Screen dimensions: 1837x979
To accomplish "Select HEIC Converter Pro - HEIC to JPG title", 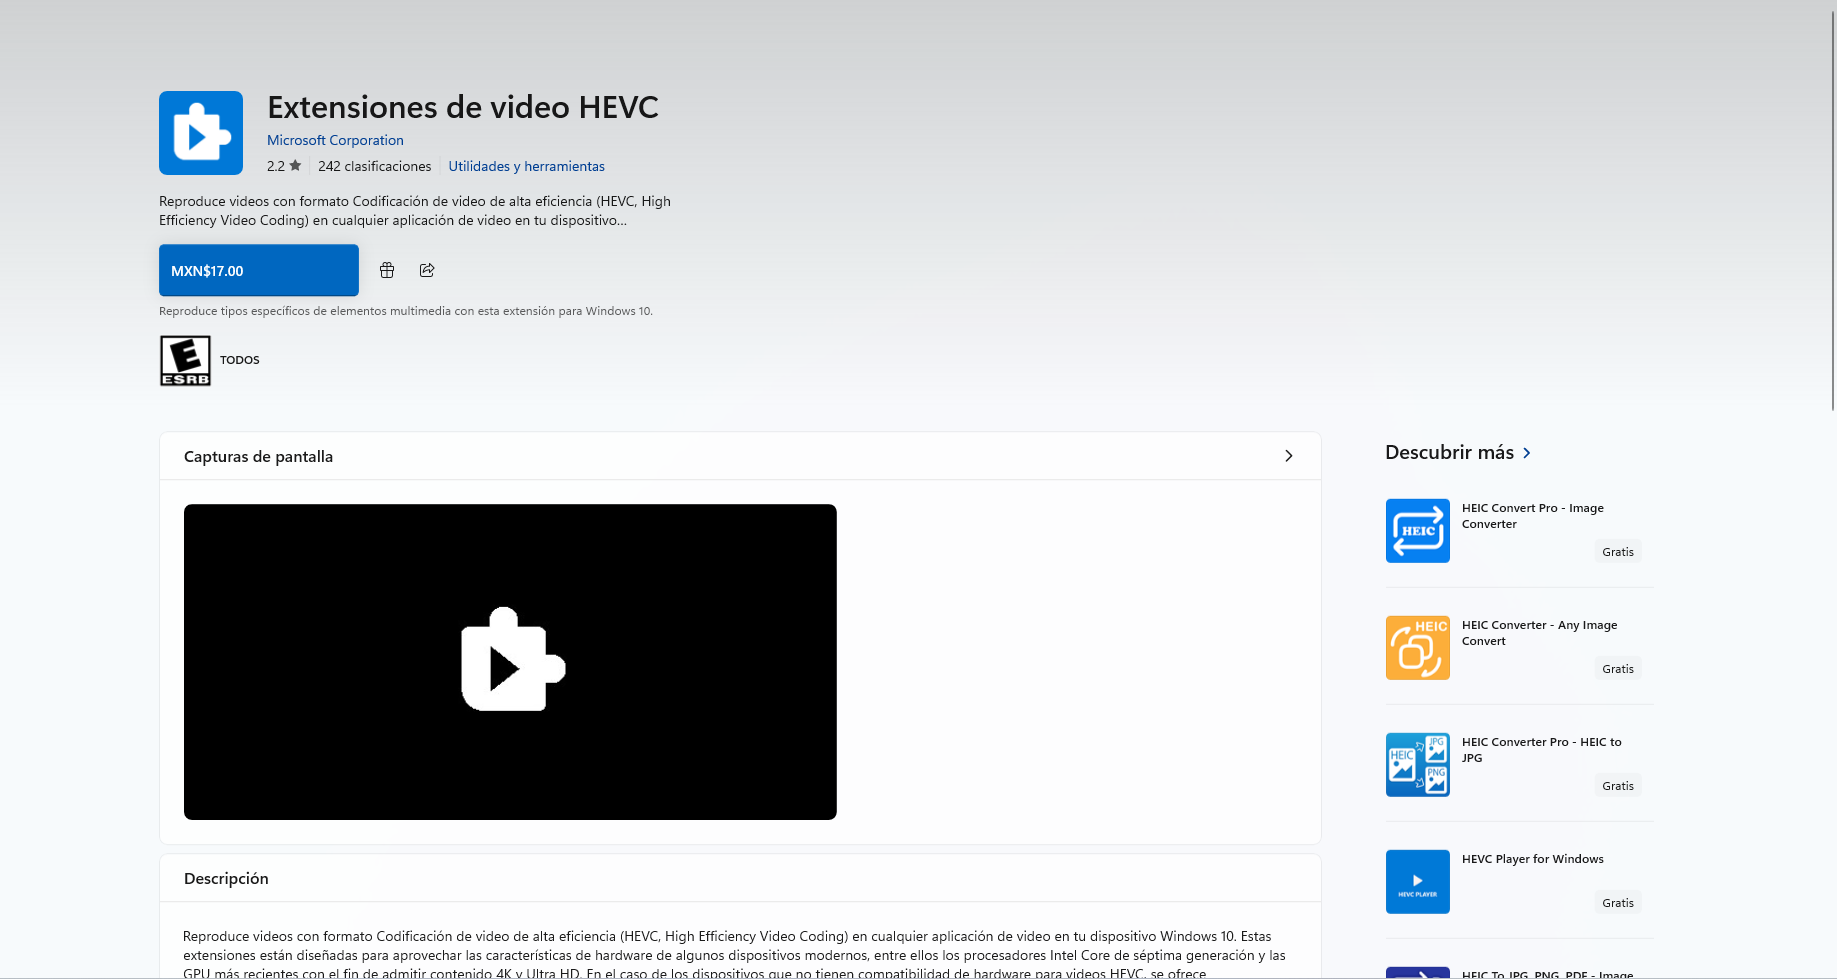I will [1541, 750].
